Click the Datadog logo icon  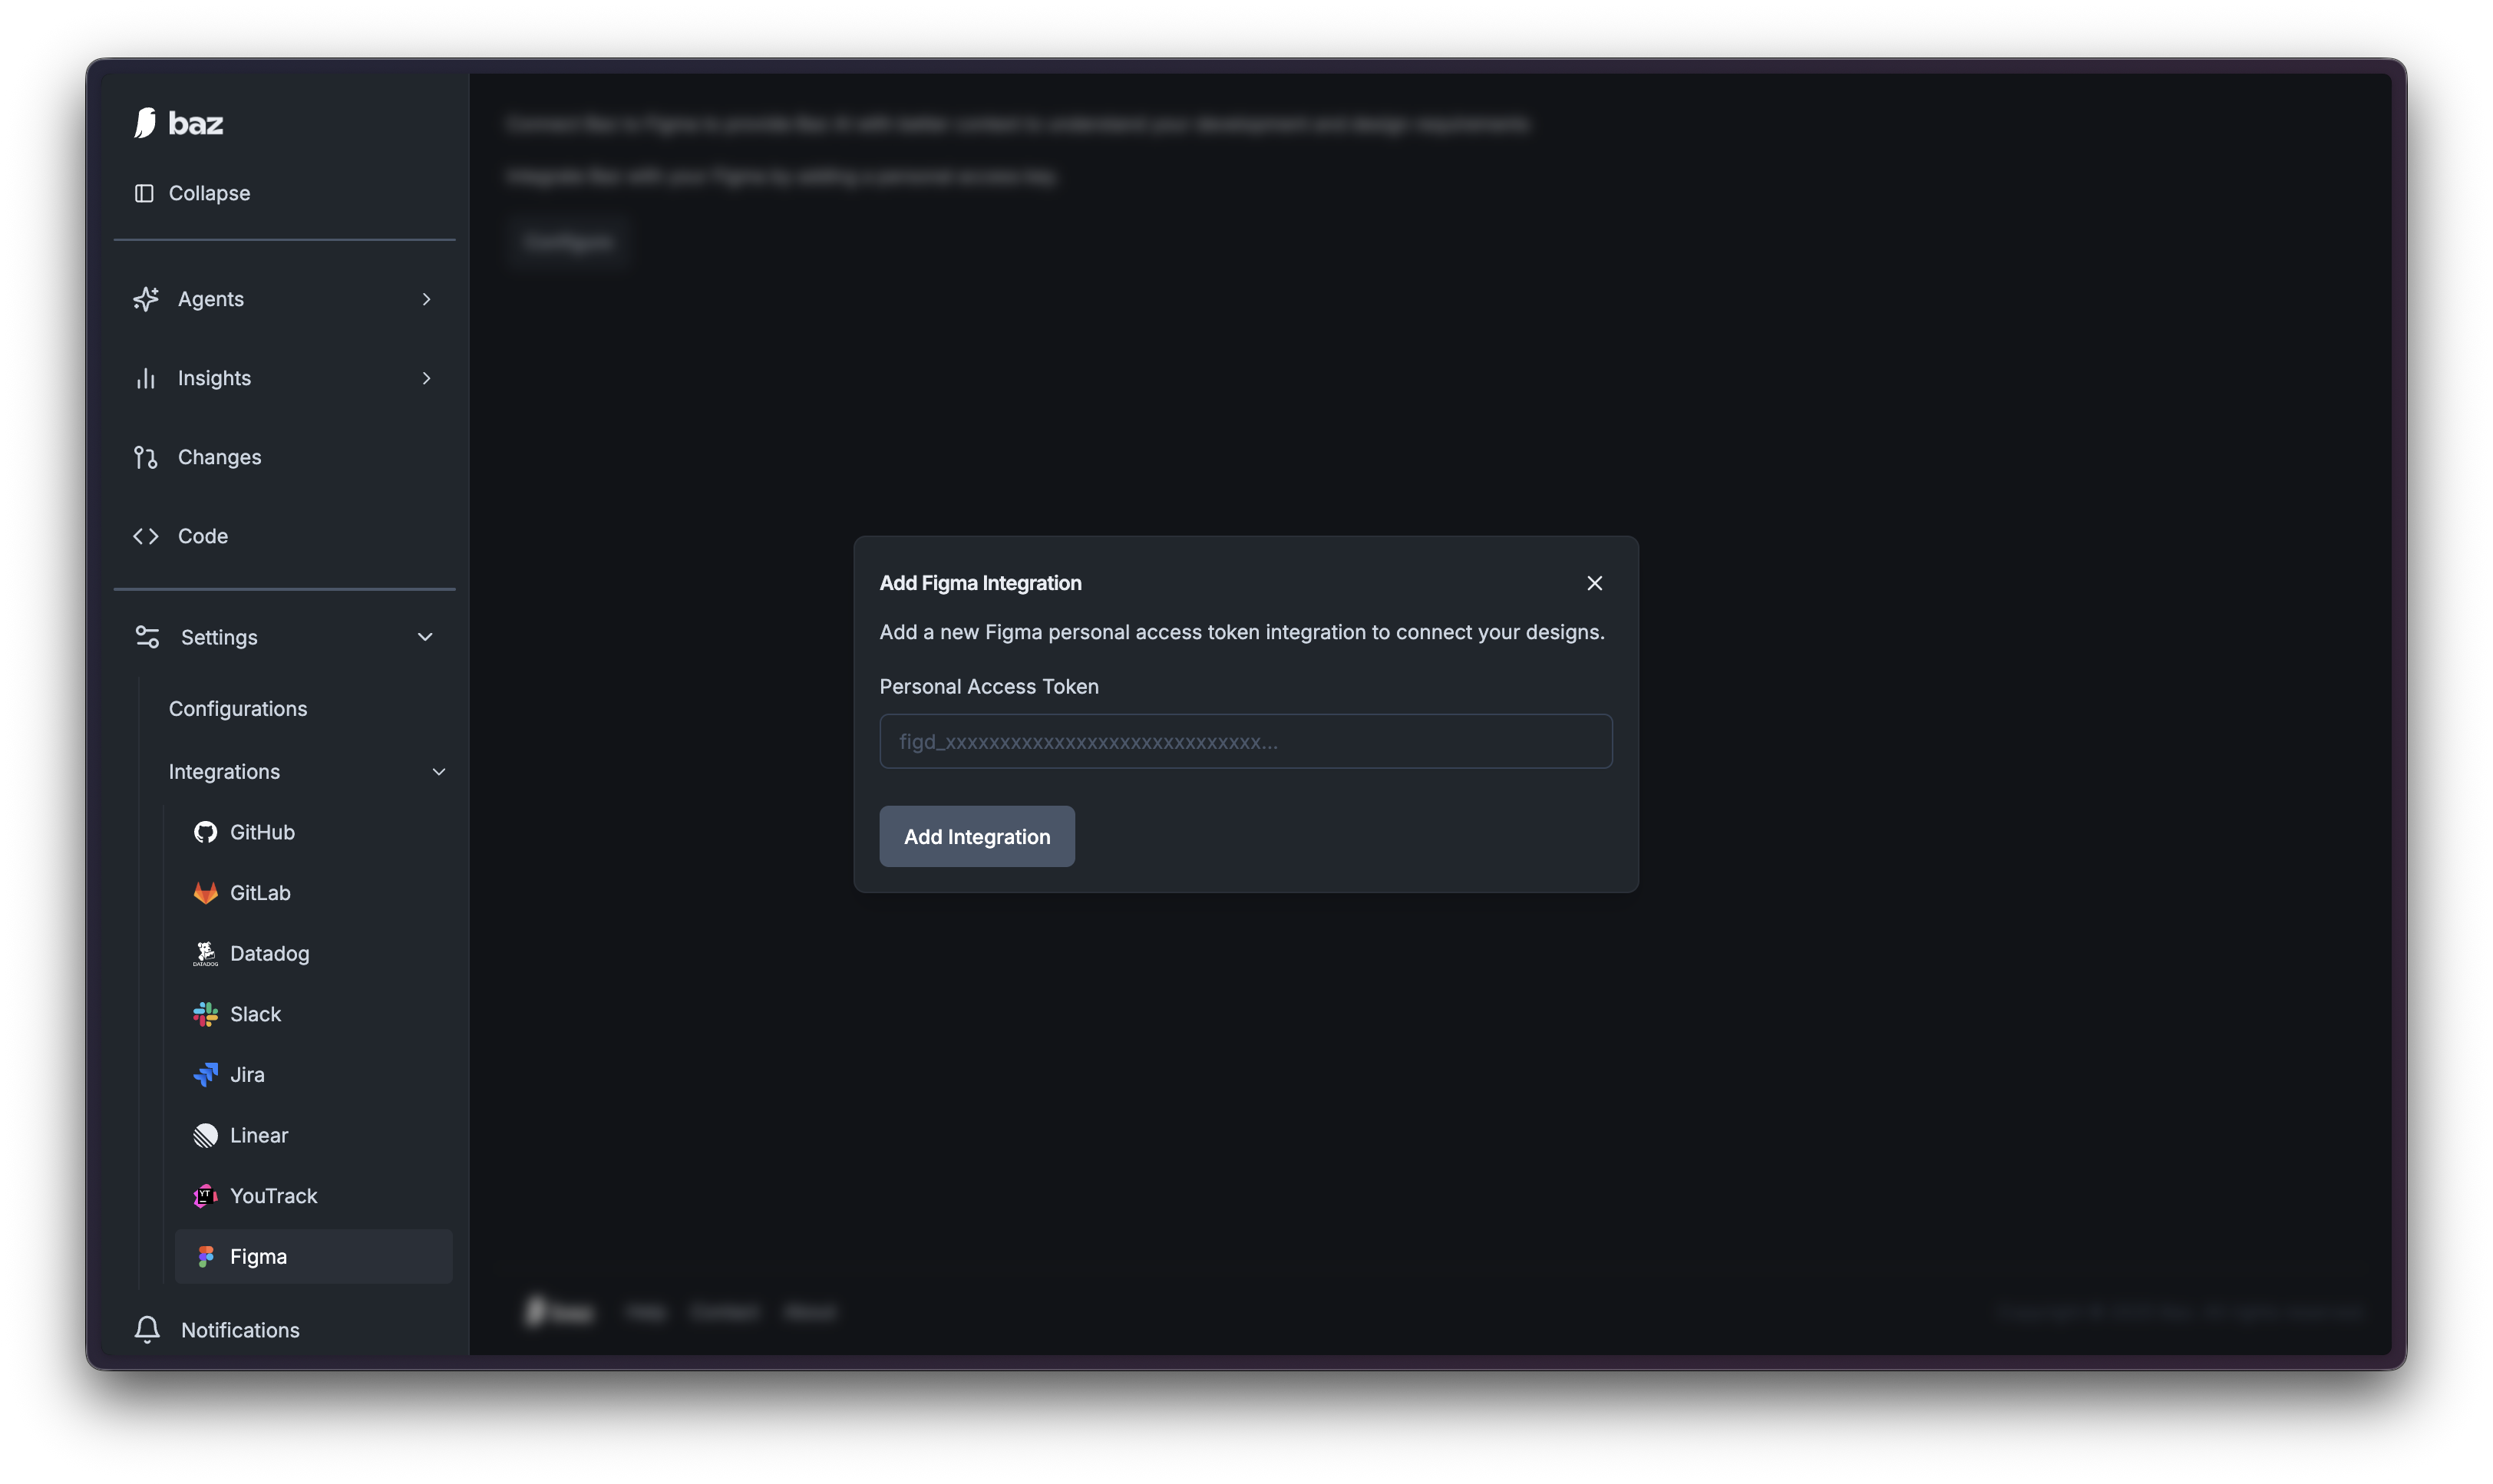[x=206, y=954]
